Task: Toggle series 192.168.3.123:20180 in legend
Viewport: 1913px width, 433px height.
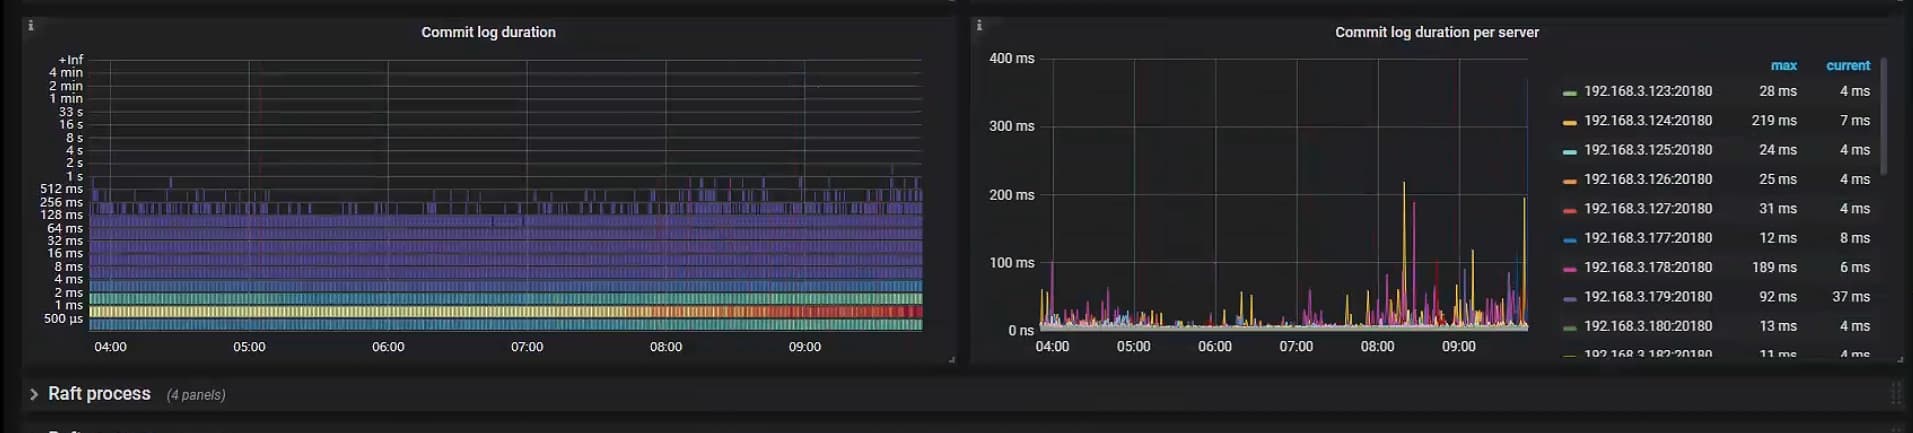Action: pos(1647,91)
